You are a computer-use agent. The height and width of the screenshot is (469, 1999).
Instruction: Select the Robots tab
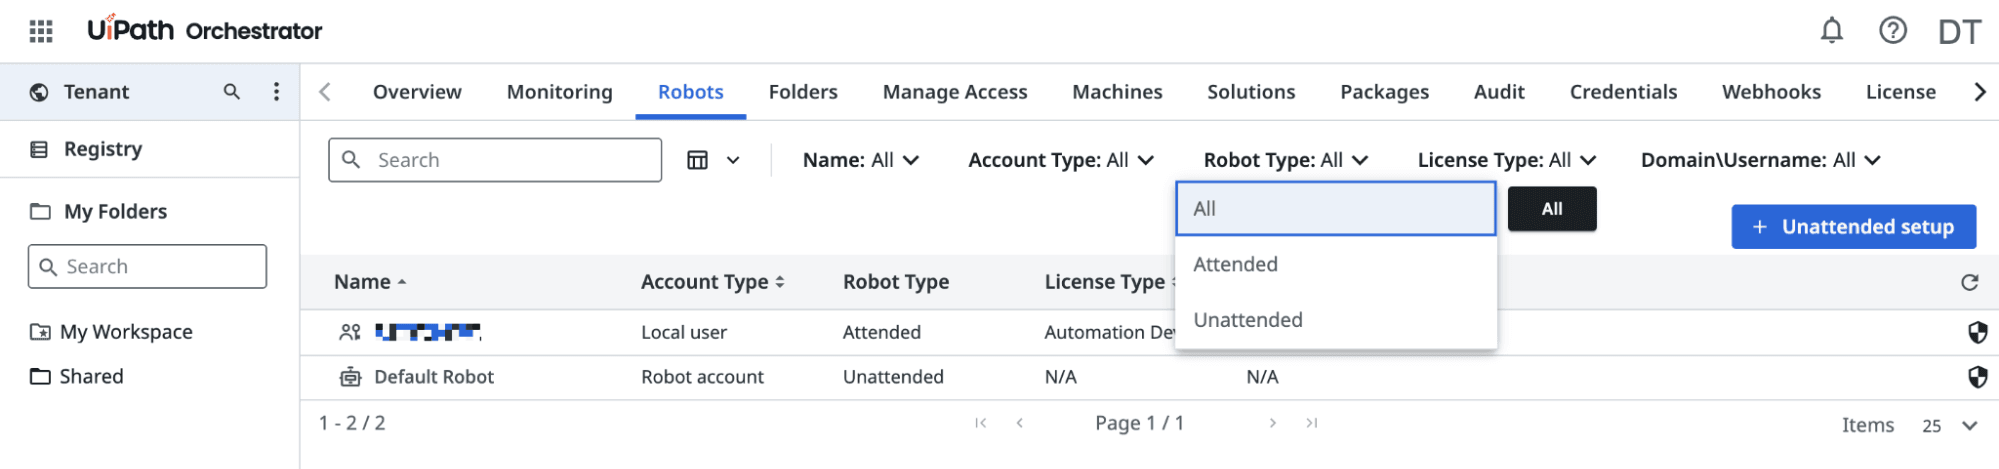pyautogui.click(x=690, y=92)
